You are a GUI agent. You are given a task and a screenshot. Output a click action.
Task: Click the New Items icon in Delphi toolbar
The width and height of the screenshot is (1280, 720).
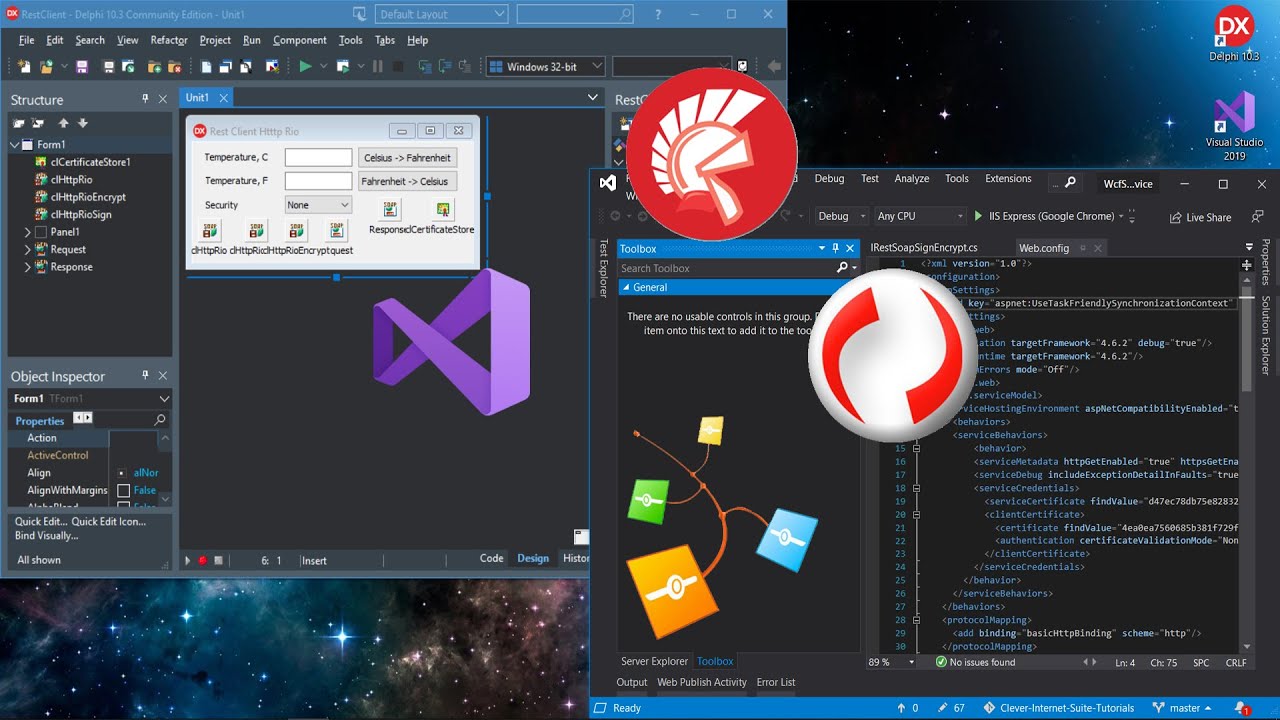[x=24, y=67]
